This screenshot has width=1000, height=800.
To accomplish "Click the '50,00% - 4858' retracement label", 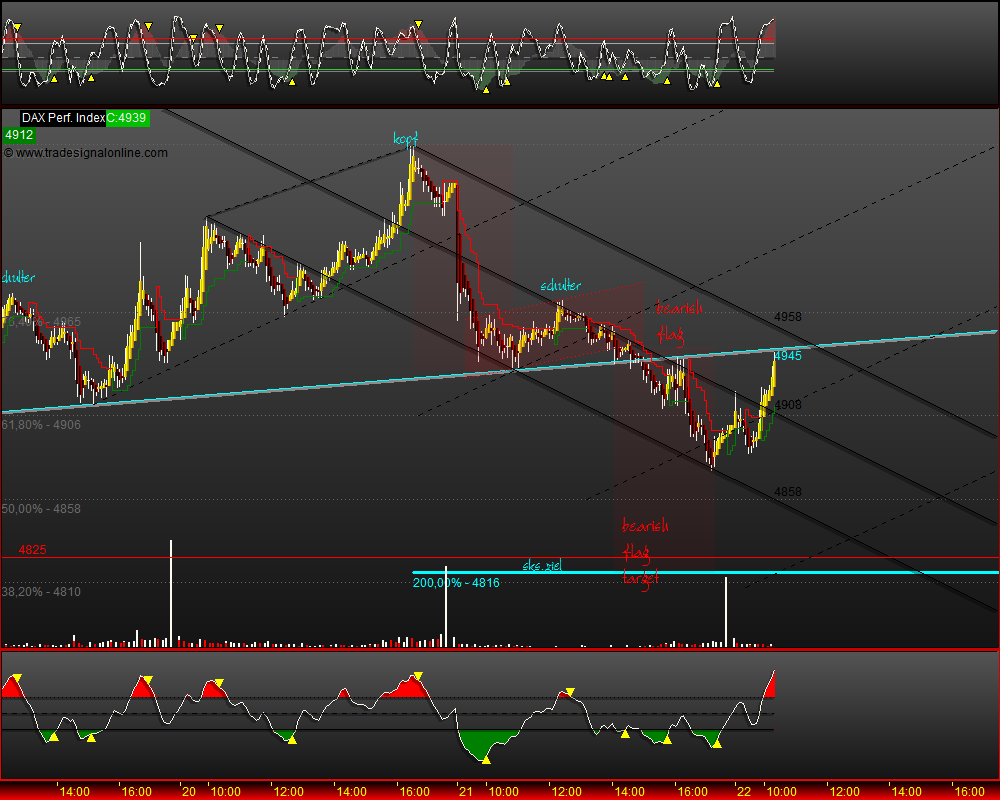I will point(41,509).
